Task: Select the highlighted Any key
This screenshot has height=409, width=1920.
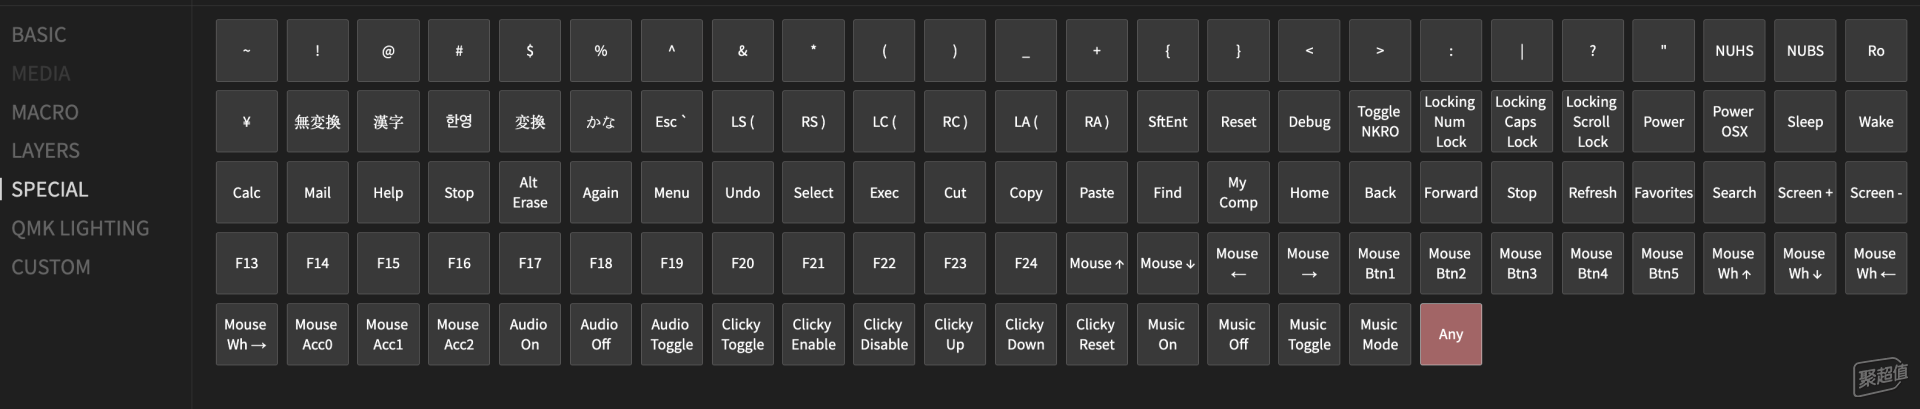Action: click(x=1450, y=334)
